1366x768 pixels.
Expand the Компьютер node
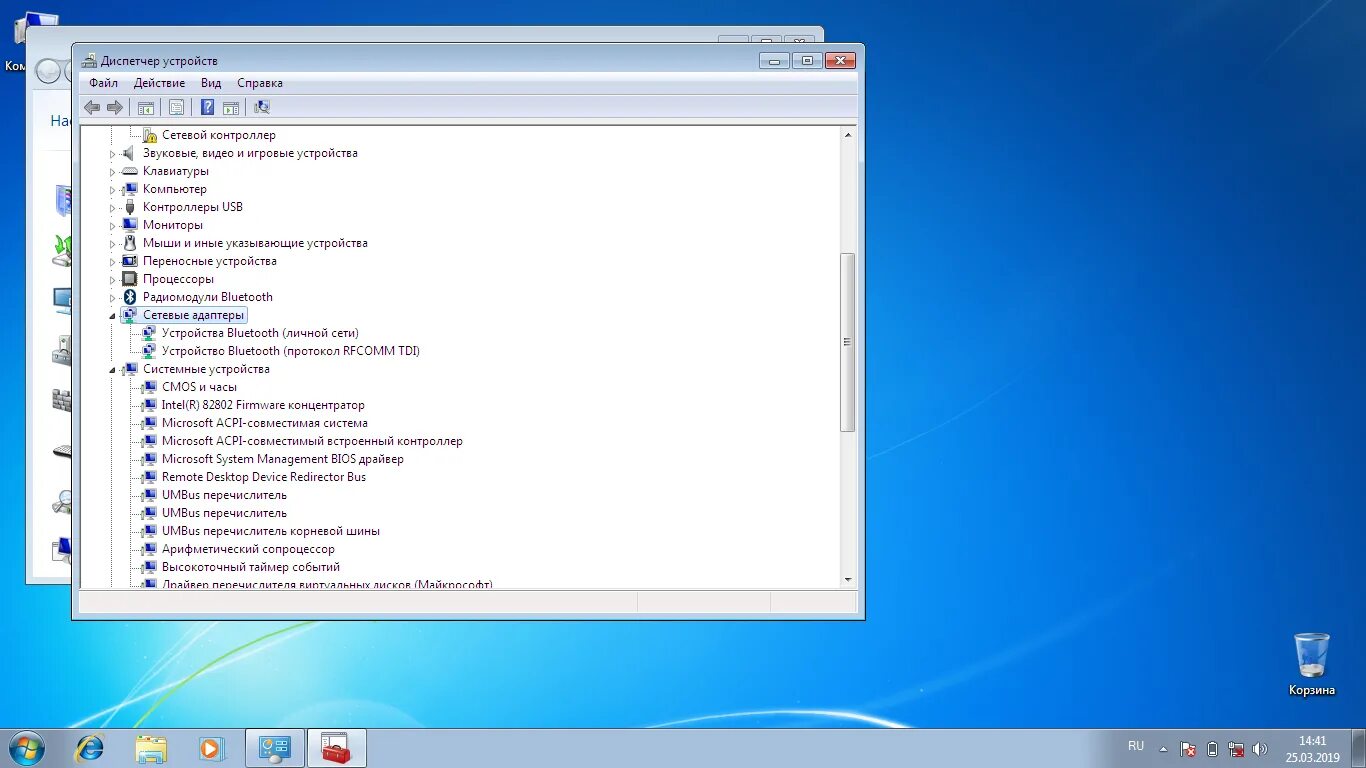coord(113,190)
